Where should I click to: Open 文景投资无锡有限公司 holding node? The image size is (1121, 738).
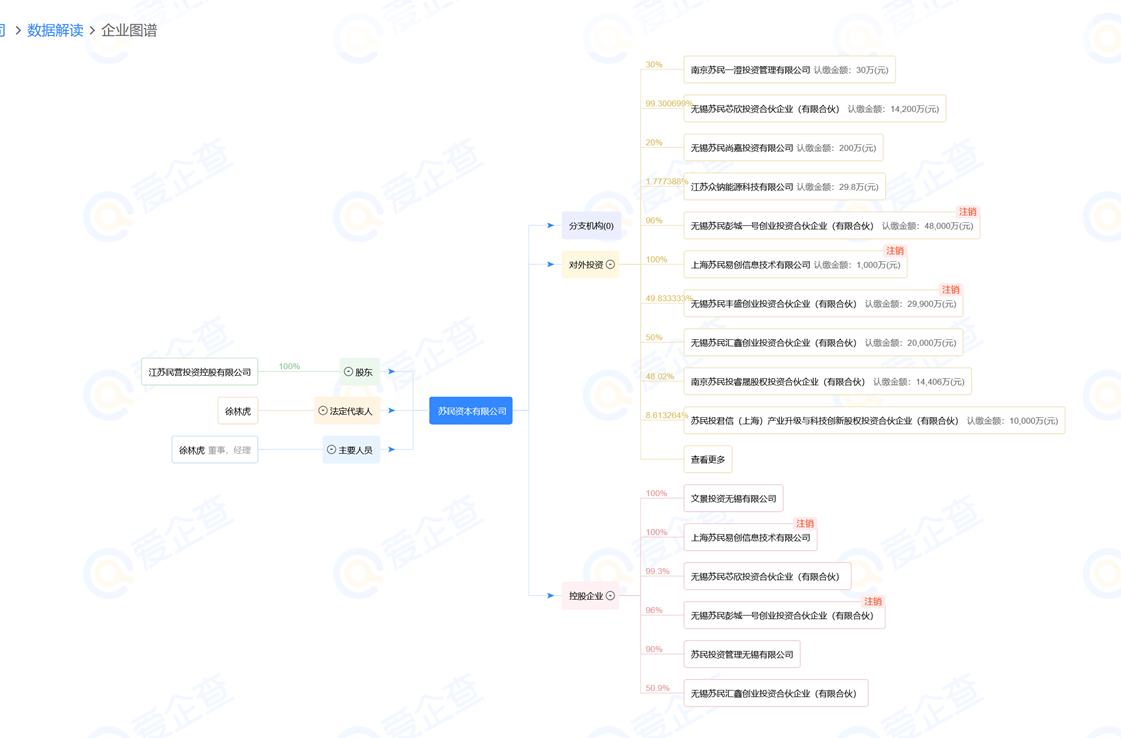tap(734, 498)
